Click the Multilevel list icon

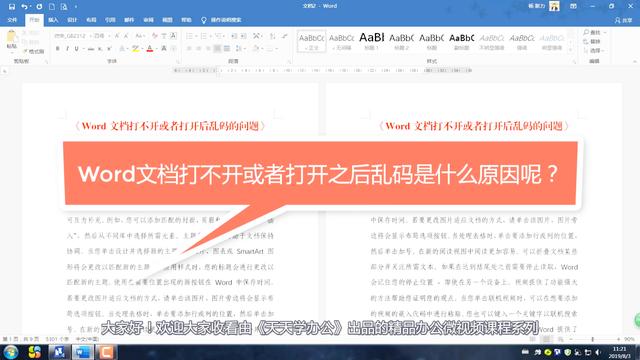pyautogui.click(x=219, y=36)
